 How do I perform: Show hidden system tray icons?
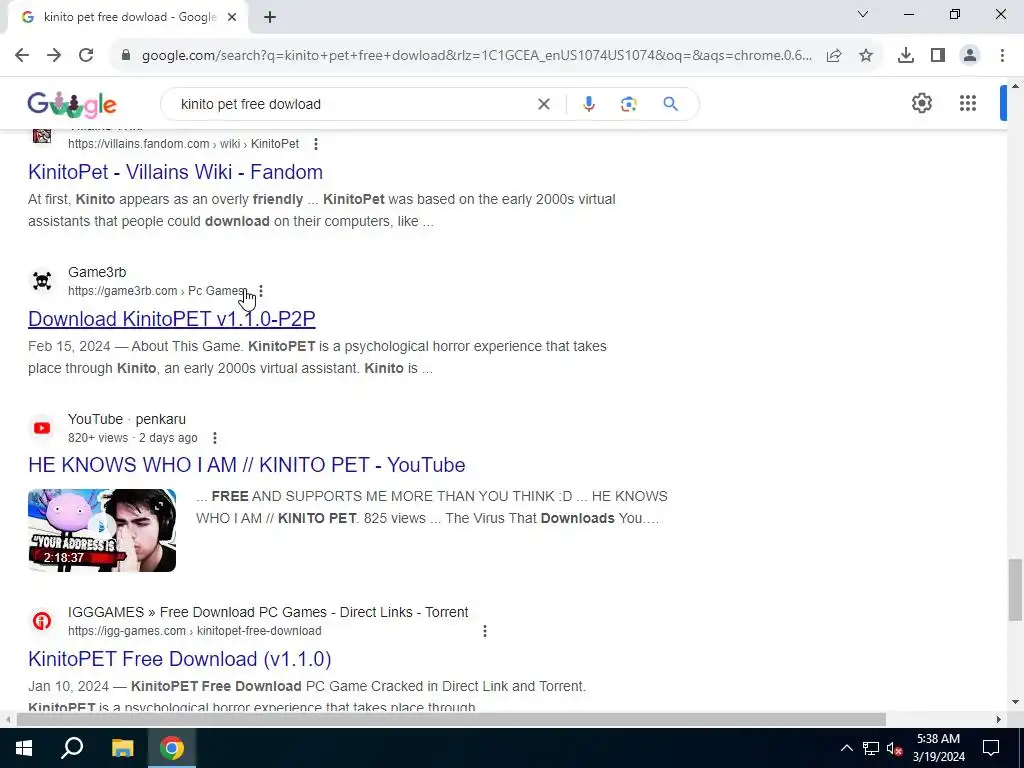[846, 748]
